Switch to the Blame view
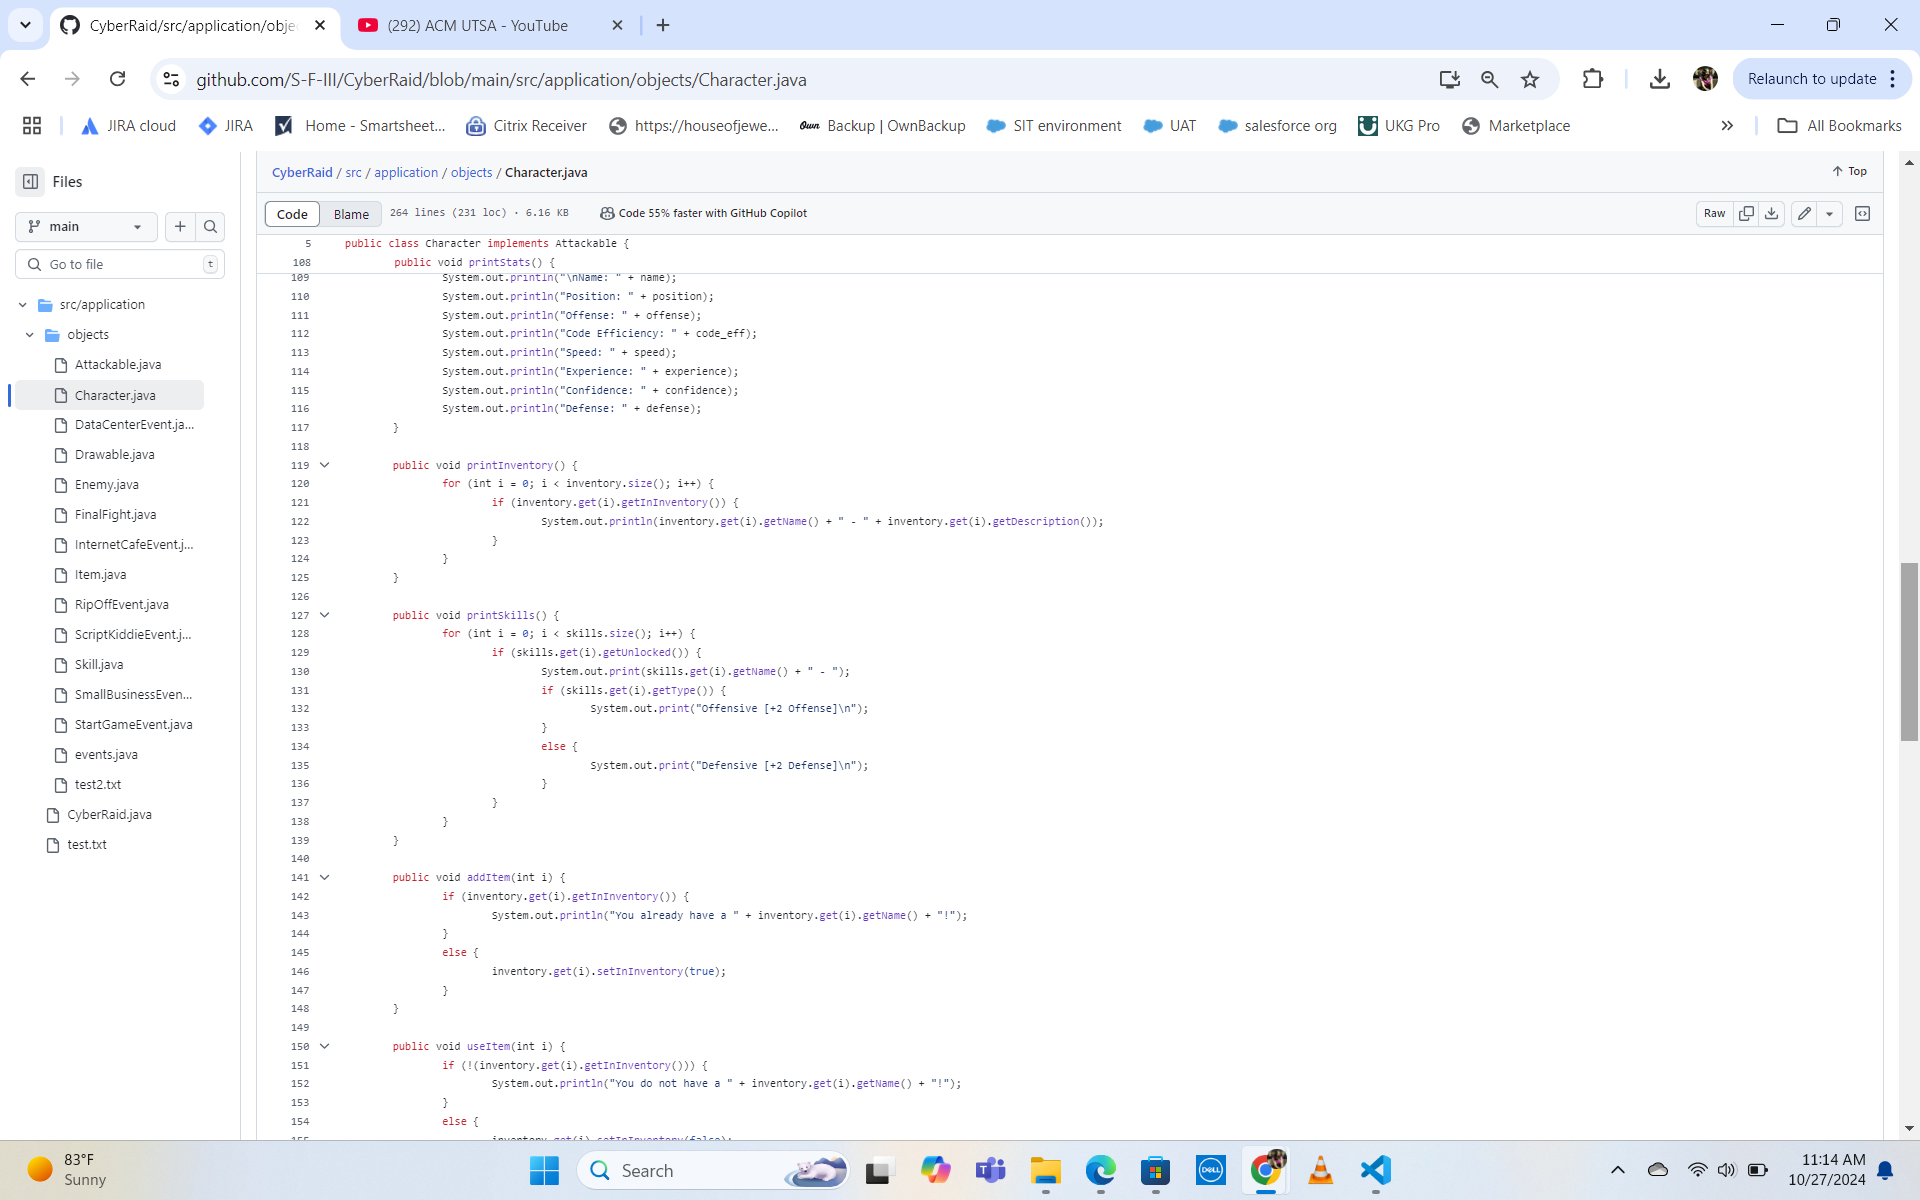Image resolution: width=1920 pixels, height=1200 pixels. (351, 214)
